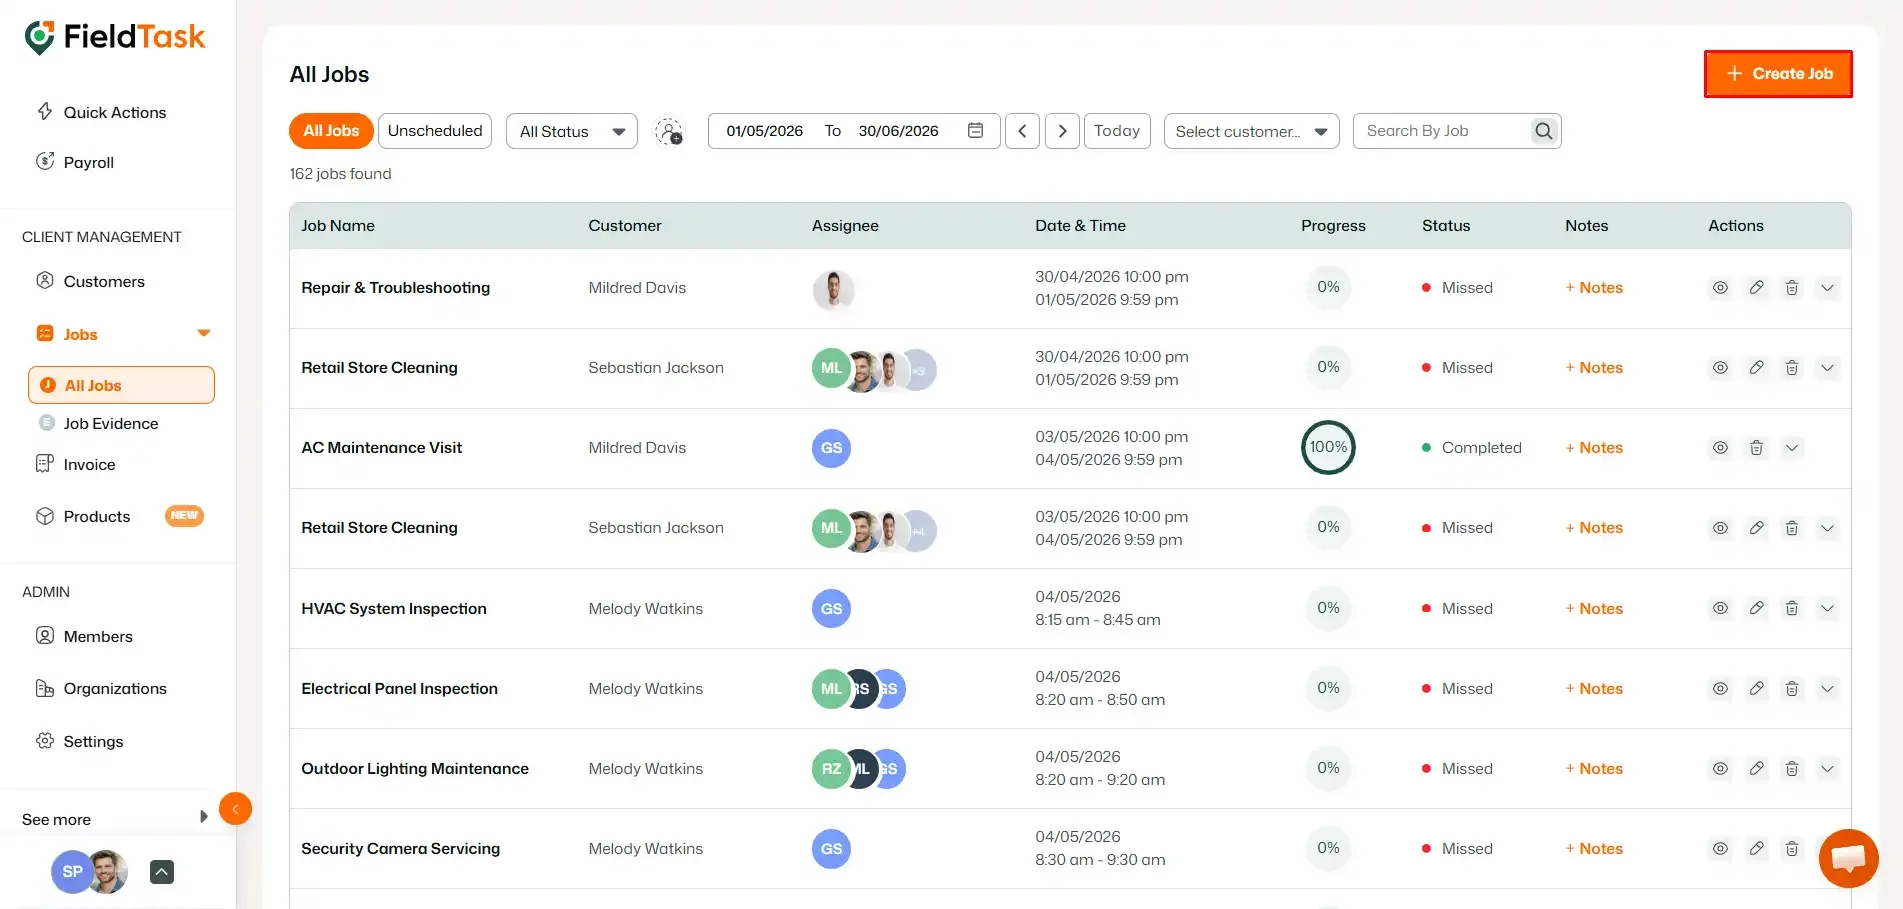Click assignee avatar for Repair & Troubleshooting
The width and height of the screenshot is (1903, 909).
[833, 289]
